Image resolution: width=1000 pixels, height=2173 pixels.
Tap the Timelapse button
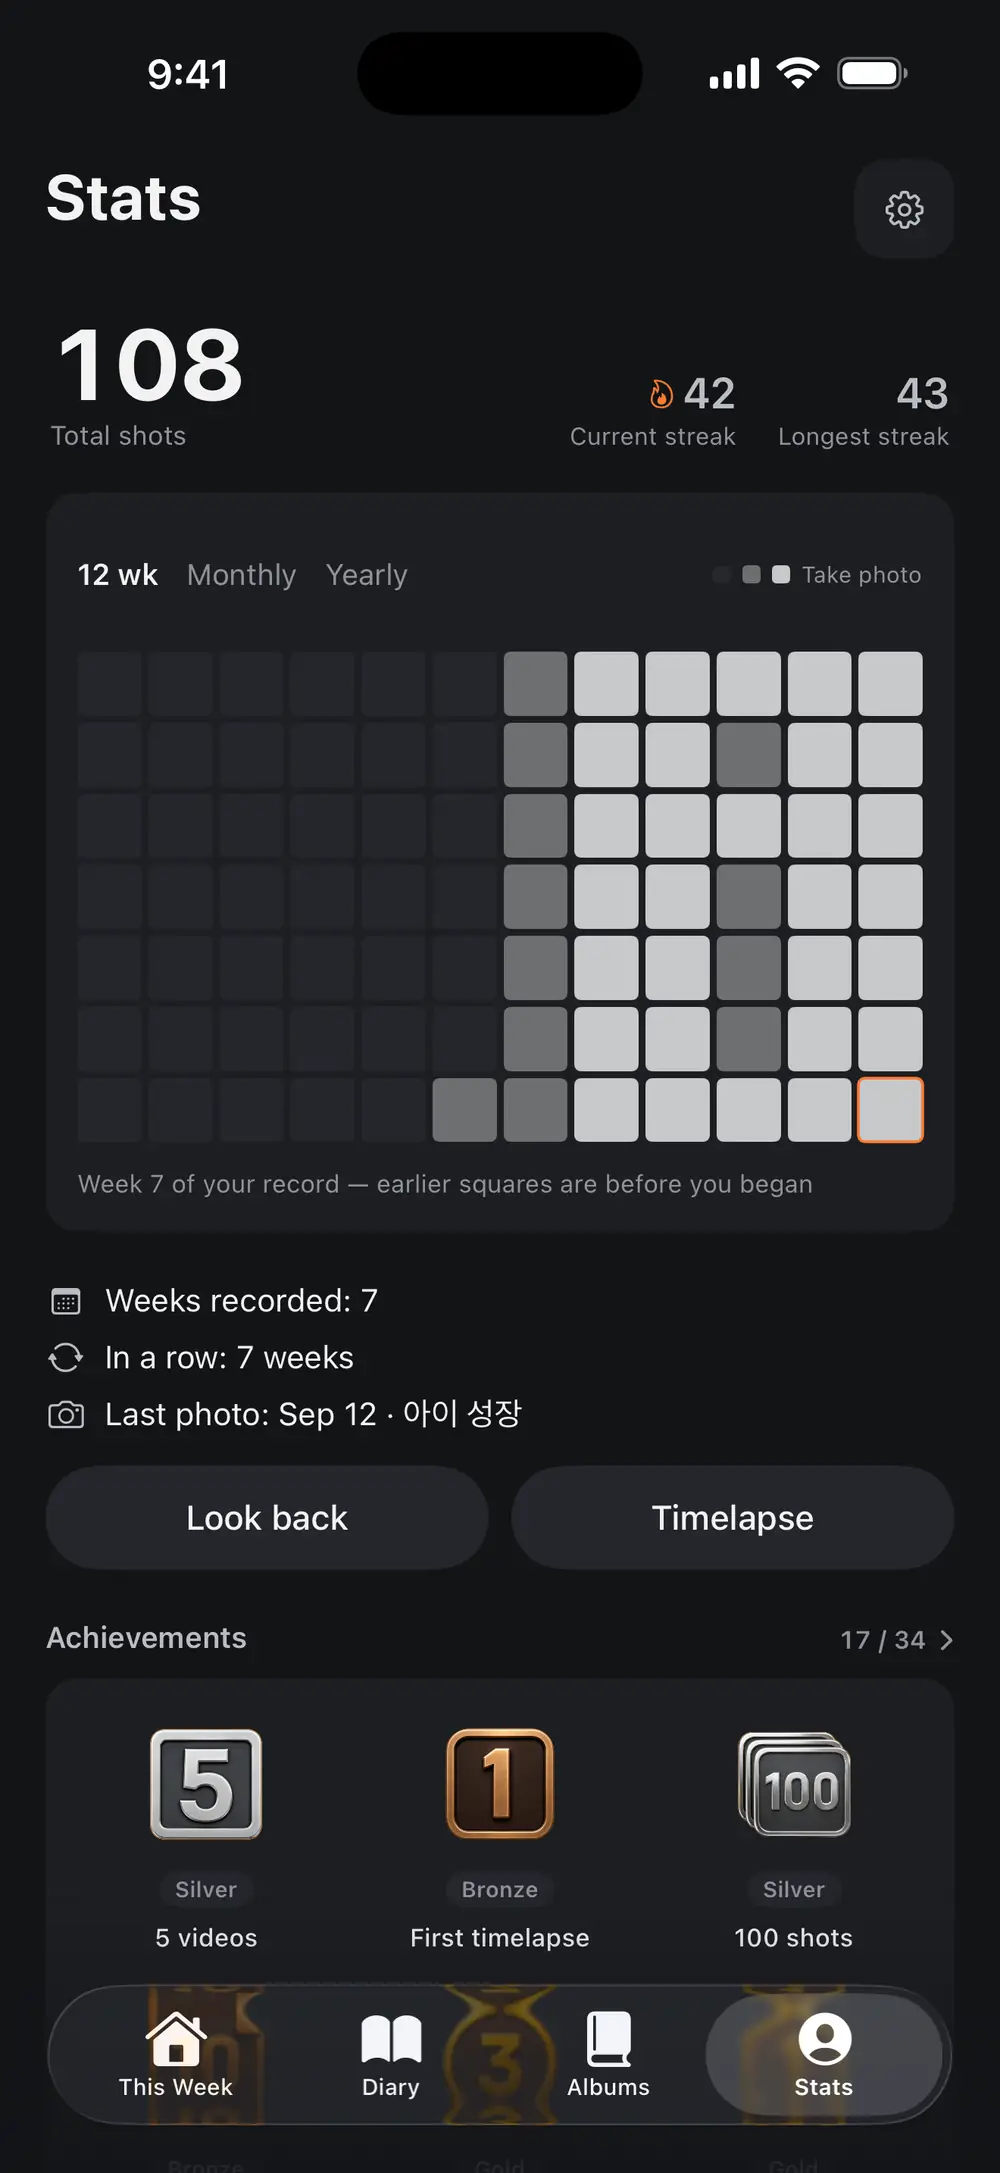[733, 1518]
